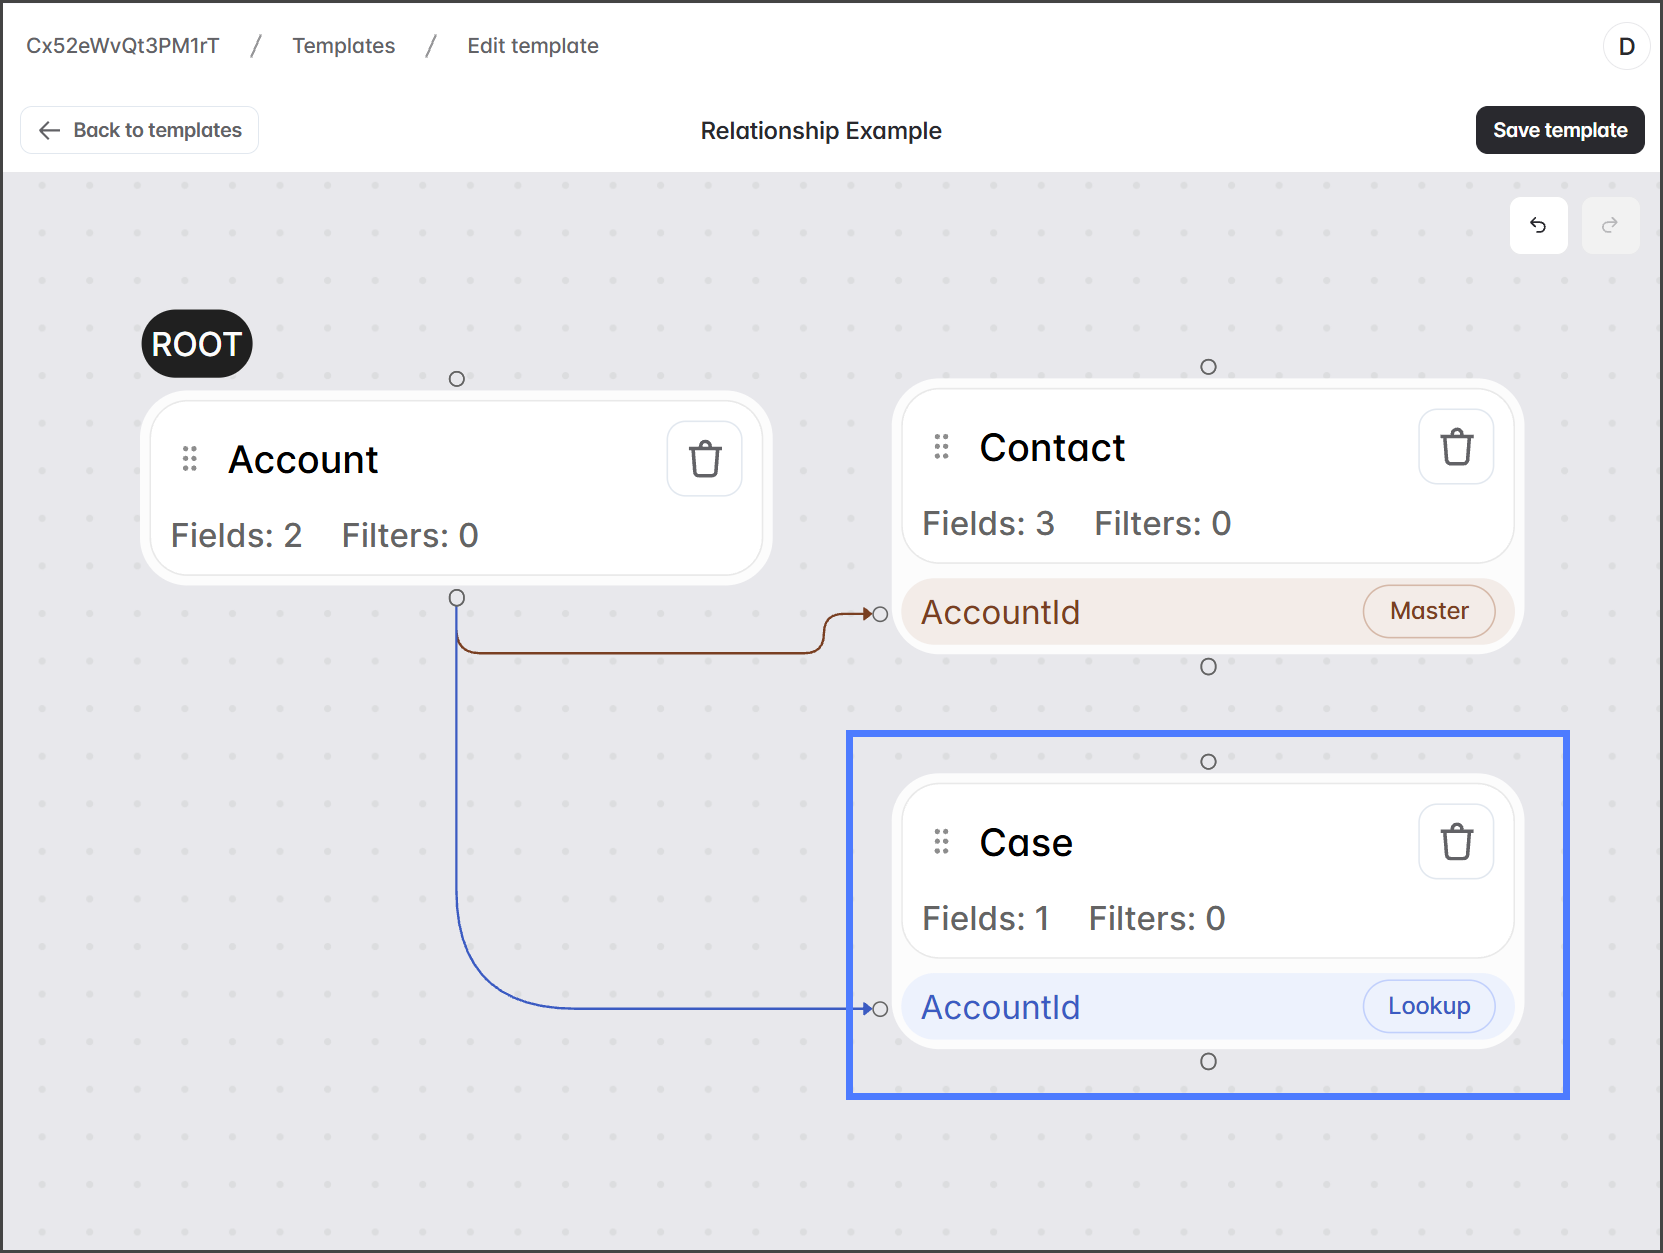Open Templates breadcrumb link
The image size is (1663, 1253).
pos(343,46)
